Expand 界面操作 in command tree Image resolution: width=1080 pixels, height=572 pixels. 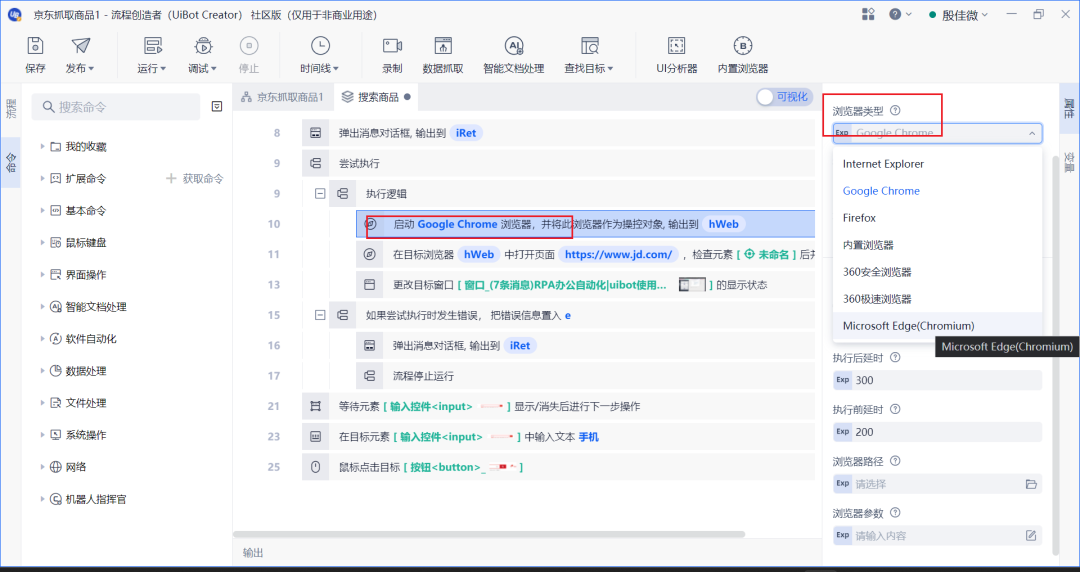point(42,274)
